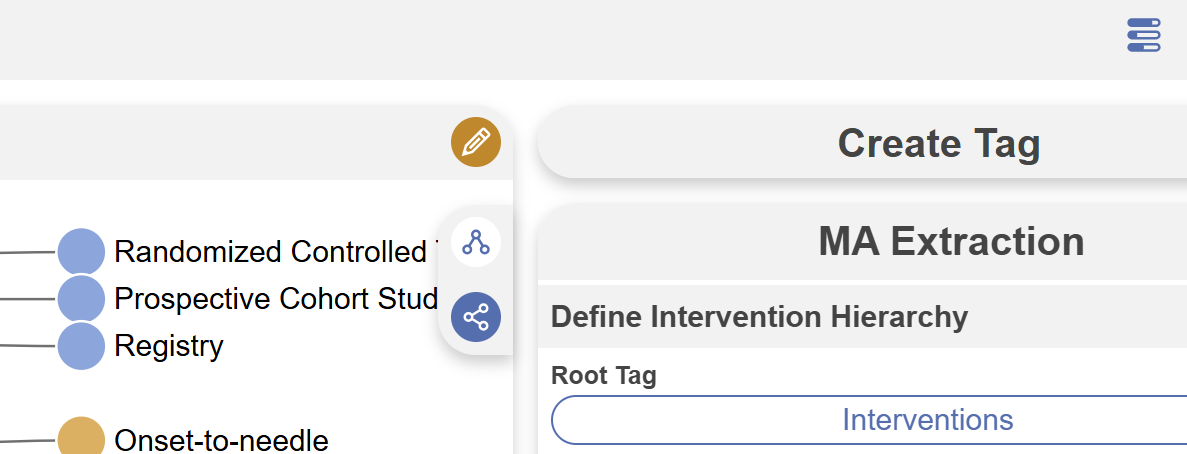Click the orange pencil edit icon
This screenshot has height=454, width=1187.
476,142
